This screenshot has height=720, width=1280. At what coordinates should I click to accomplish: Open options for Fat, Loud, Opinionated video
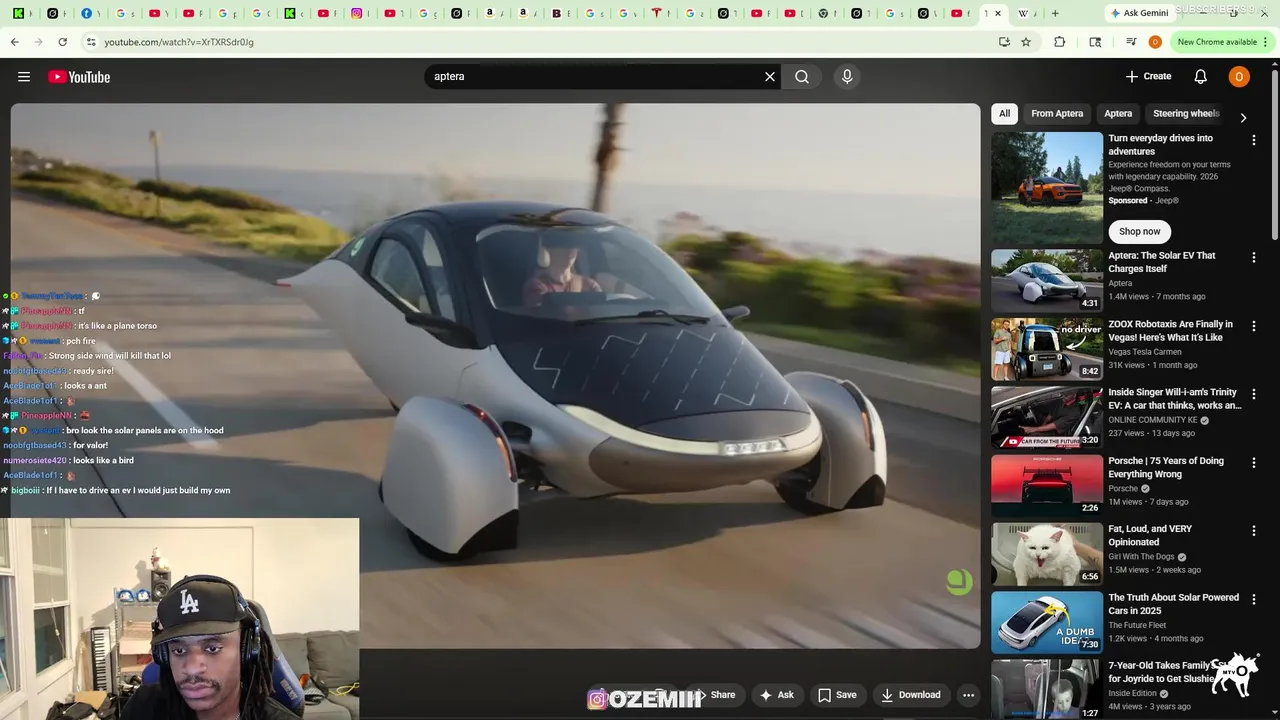(1254, 531)
